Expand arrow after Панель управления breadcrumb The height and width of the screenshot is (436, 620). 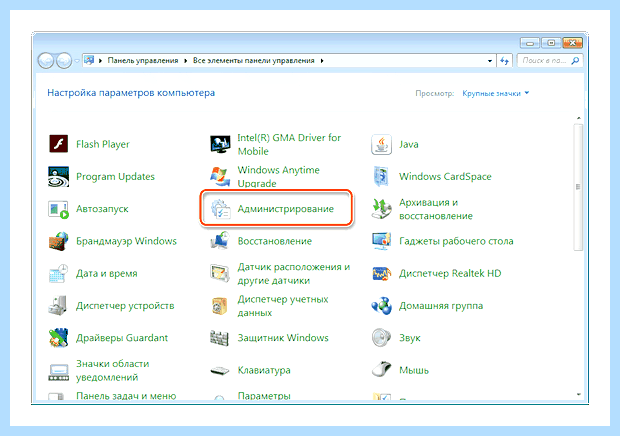click(x=185, y=61)
